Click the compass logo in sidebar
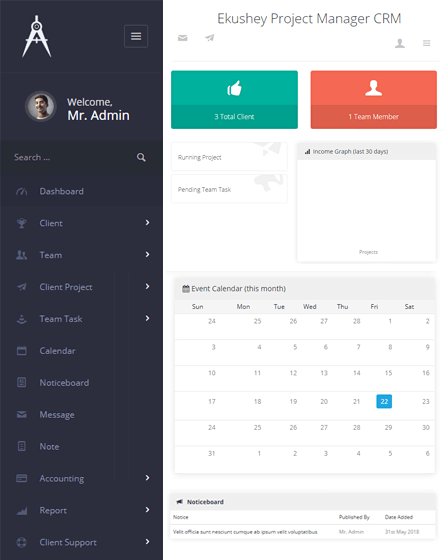This screenshot has height=560, width=448. [36, 36]
